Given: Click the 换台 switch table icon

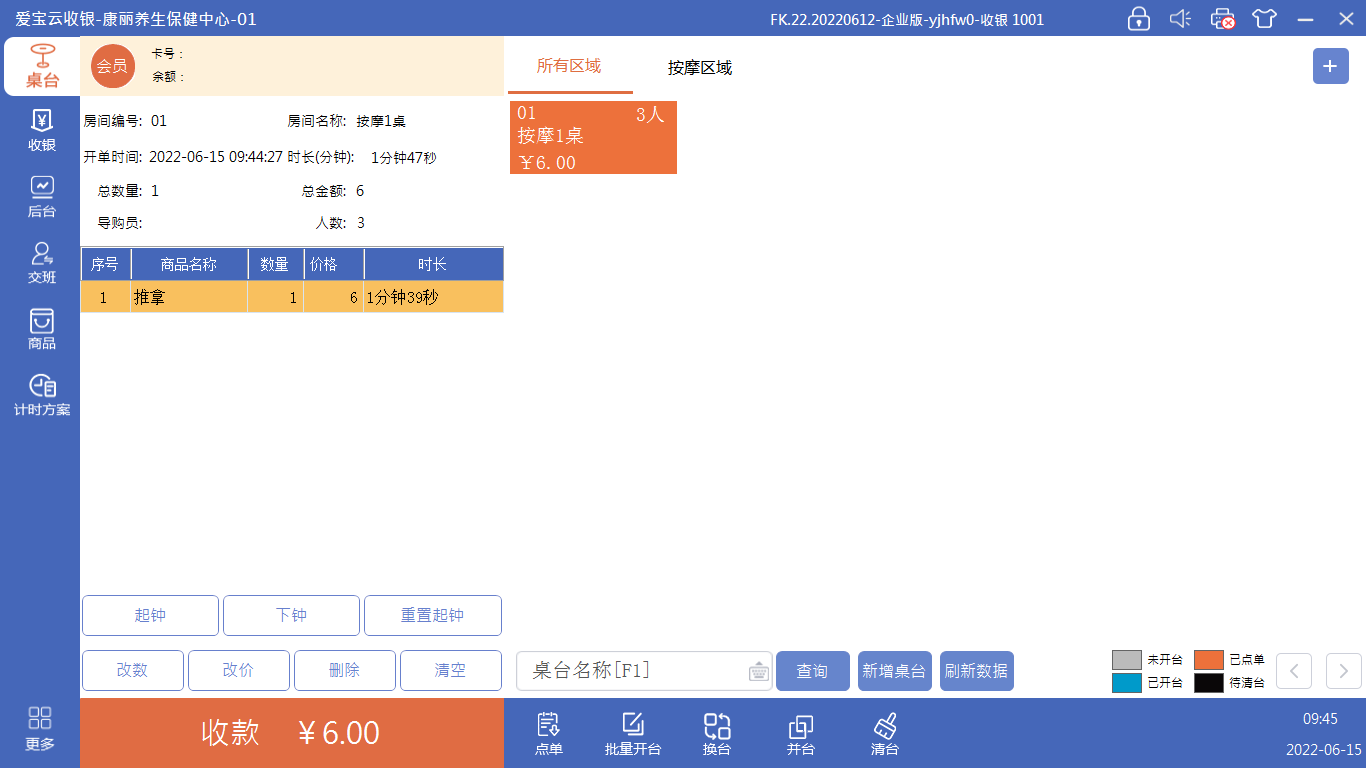Looking at the screenshot, I should point(717,733).
